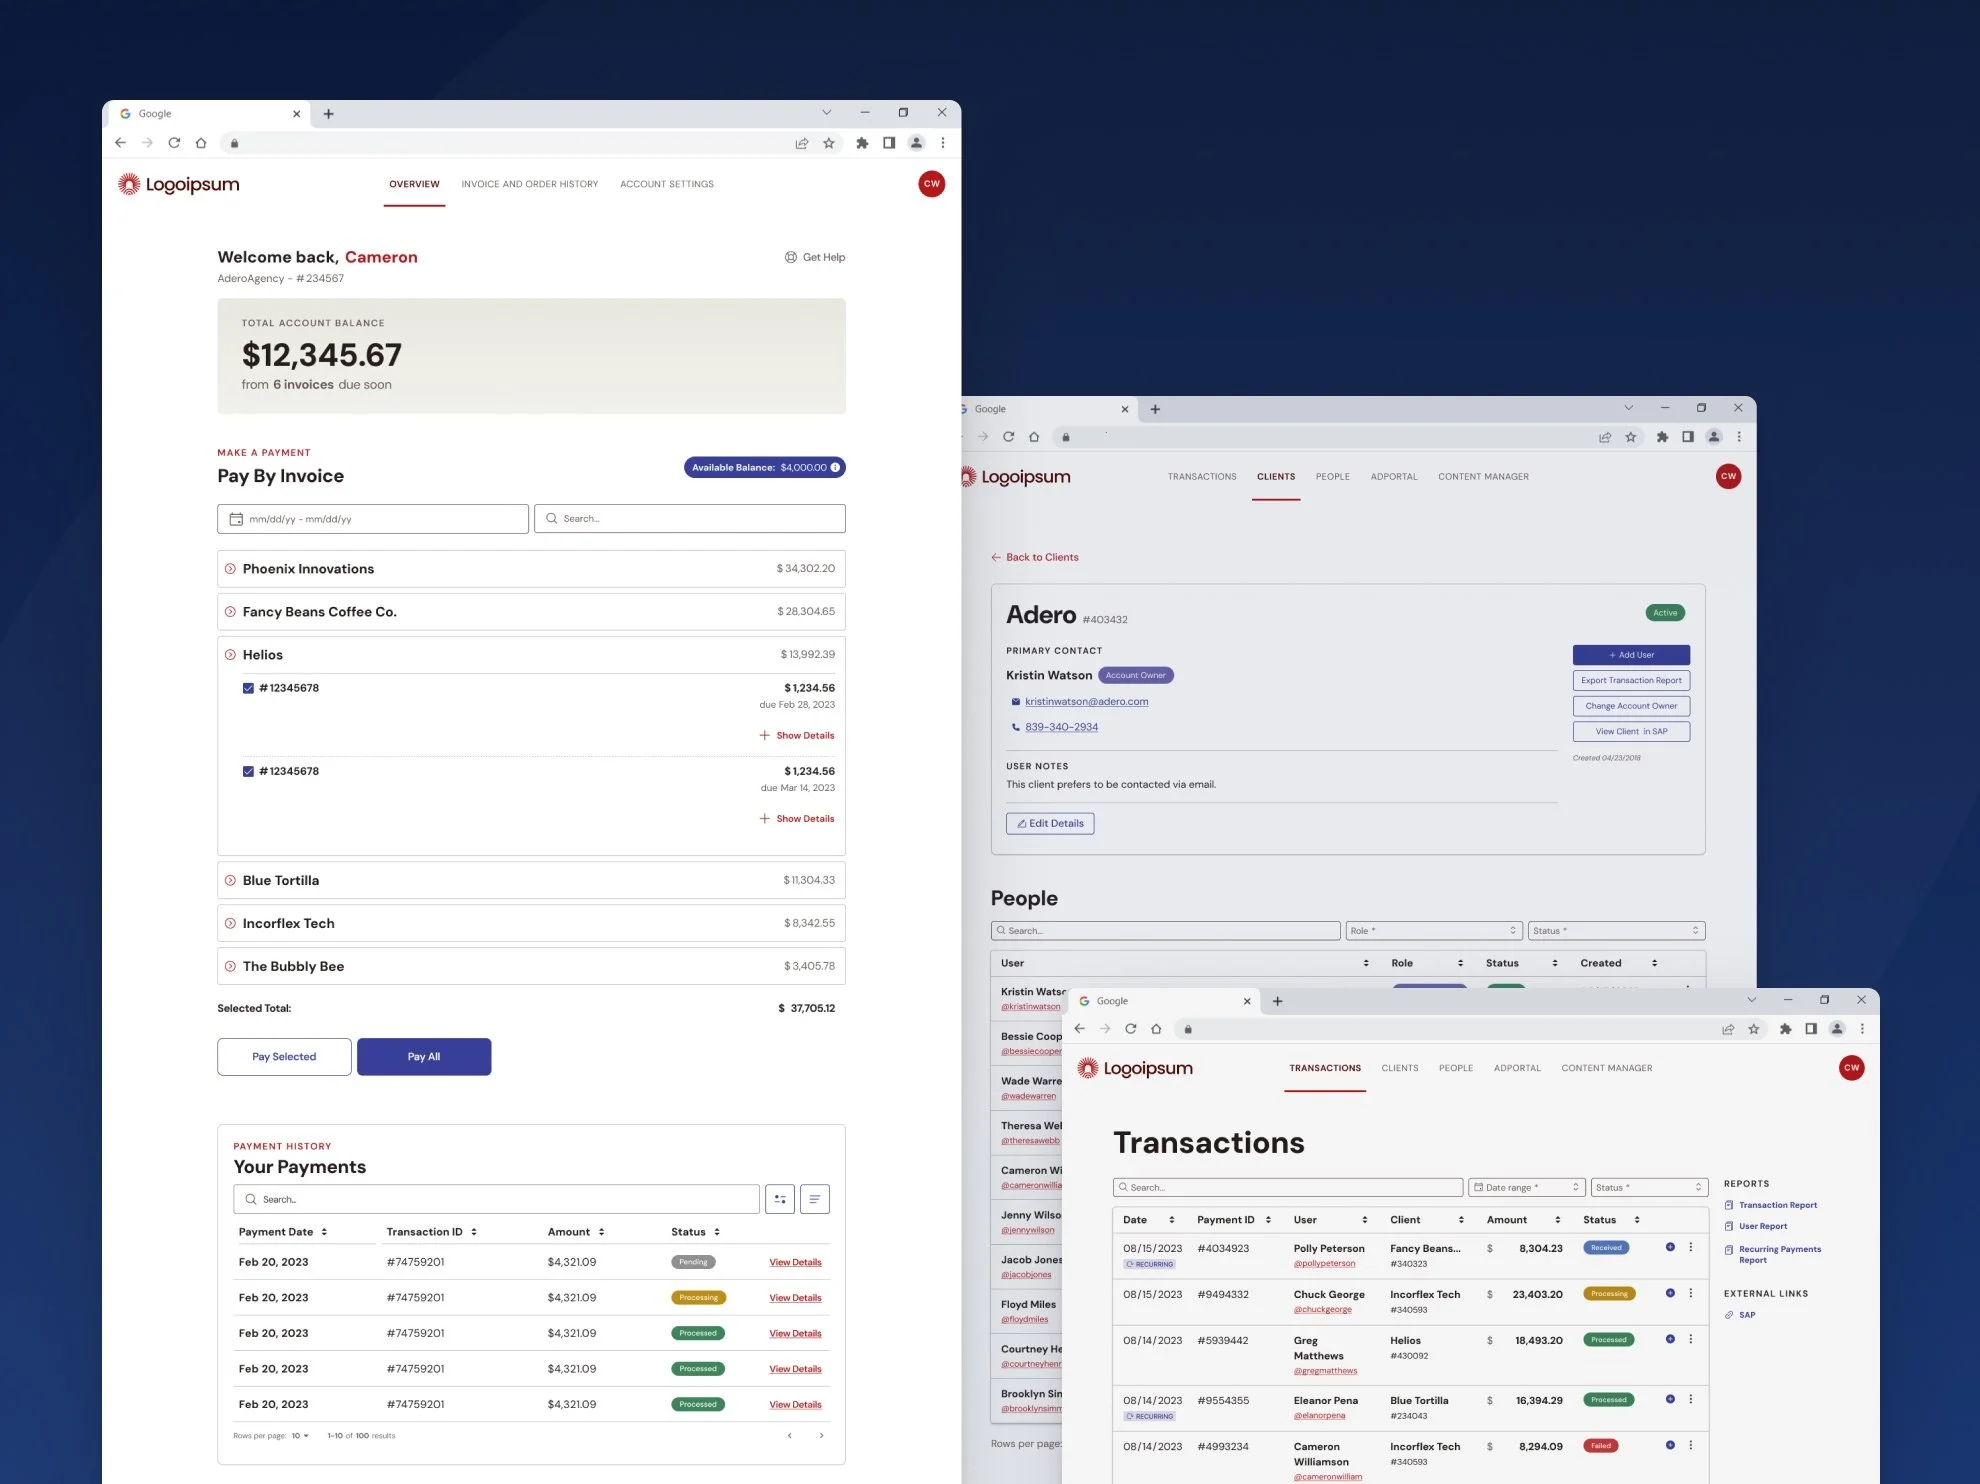
Task: Click bookmark star in overview browser window
Action: point(829,143)
